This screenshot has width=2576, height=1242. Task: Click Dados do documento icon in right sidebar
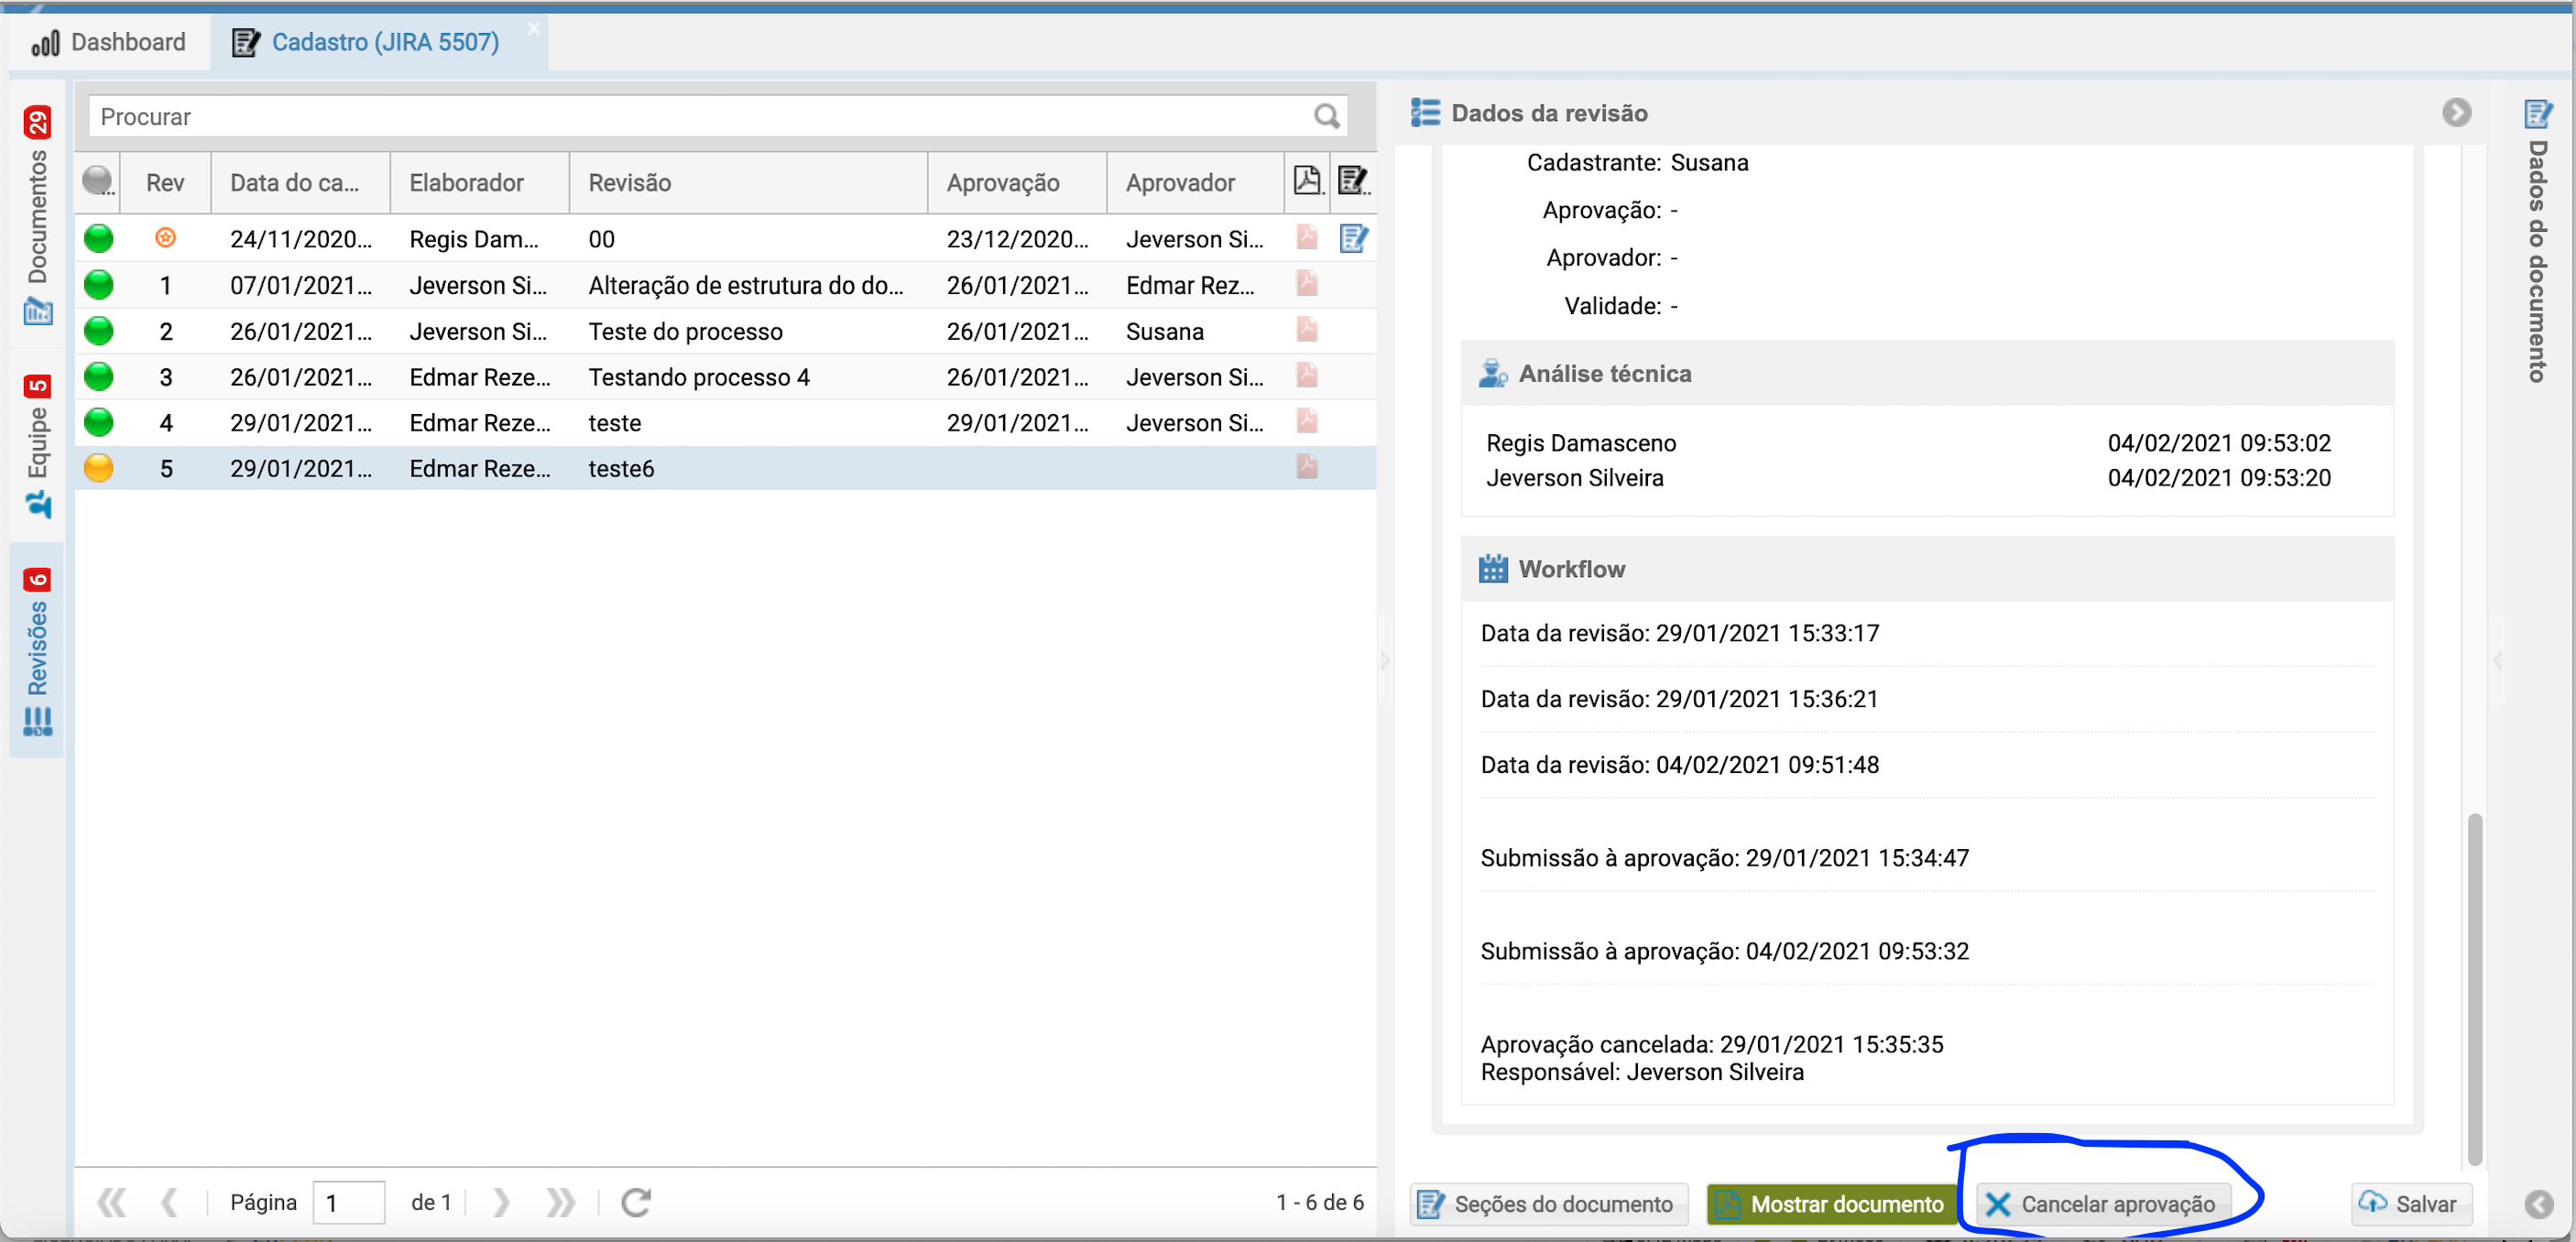pyautogui.click(x=2537, y=114)
